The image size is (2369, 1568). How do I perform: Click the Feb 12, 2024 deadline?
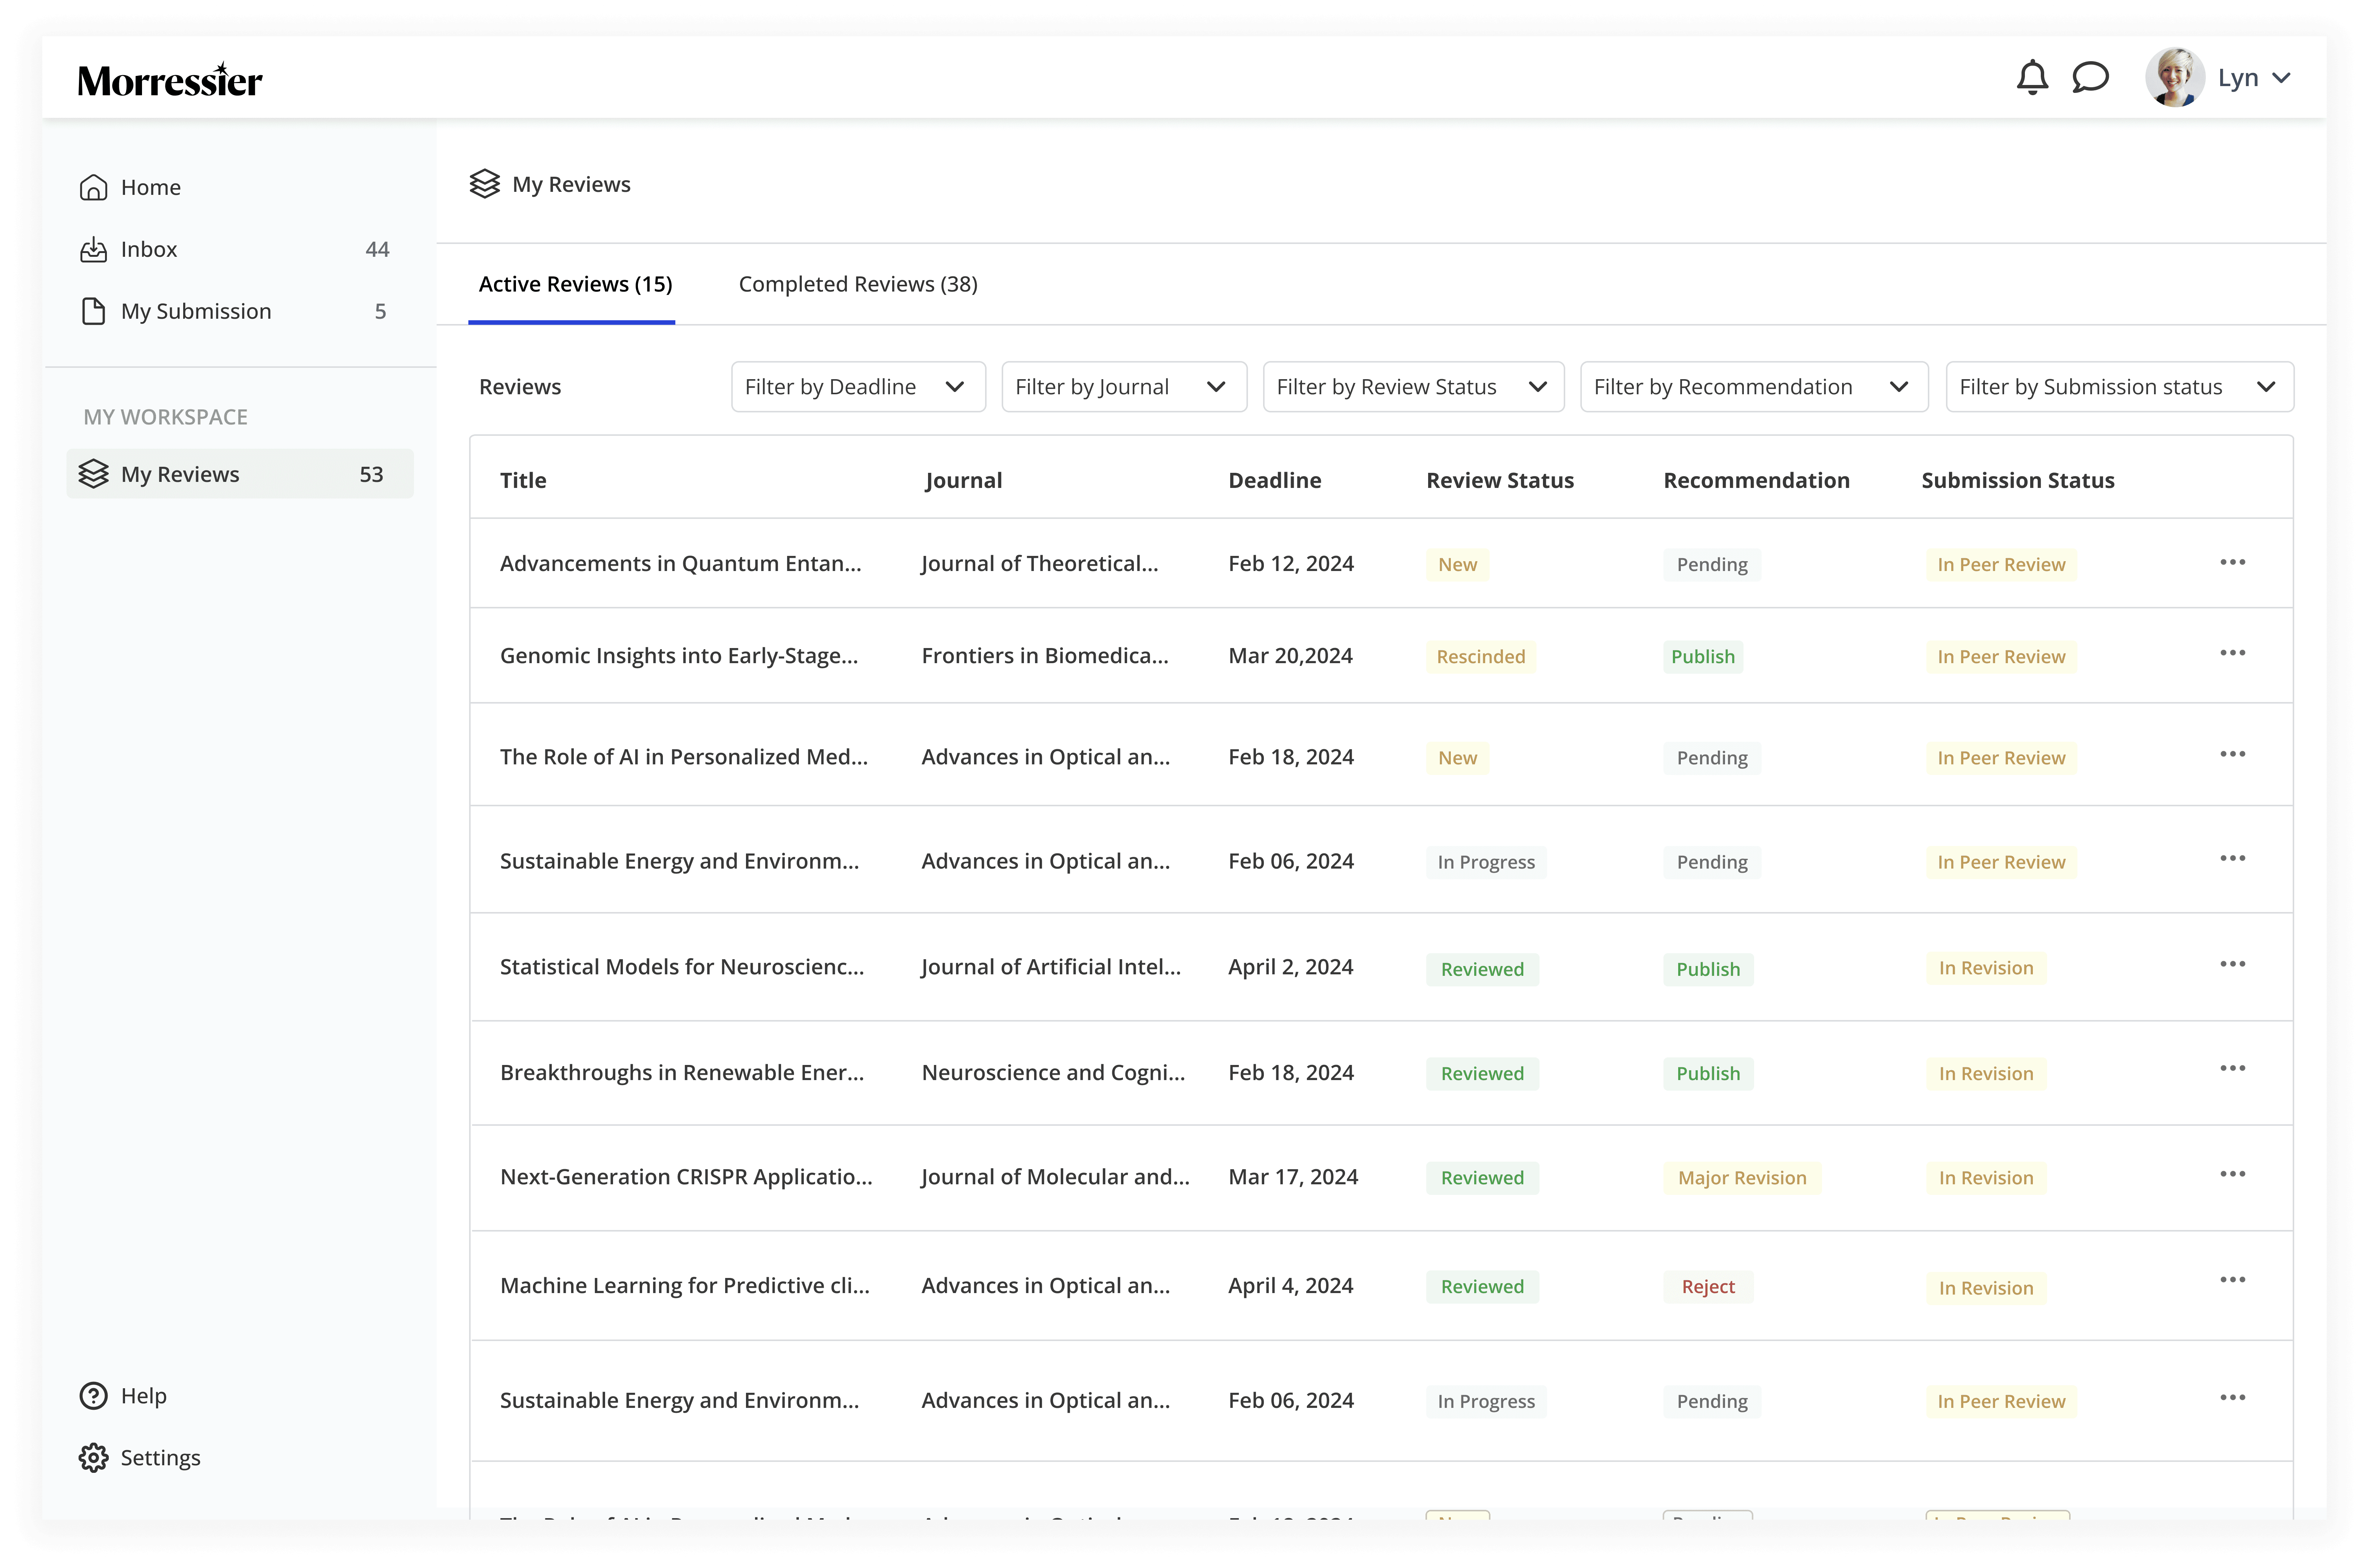coord(1291,563)
